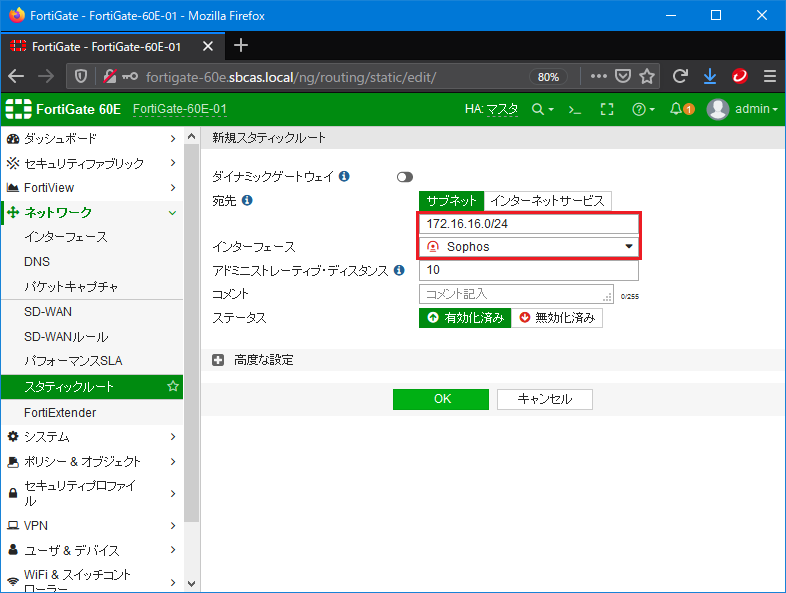Open the インターフェース sidebar item

click(x=92, y=237)
